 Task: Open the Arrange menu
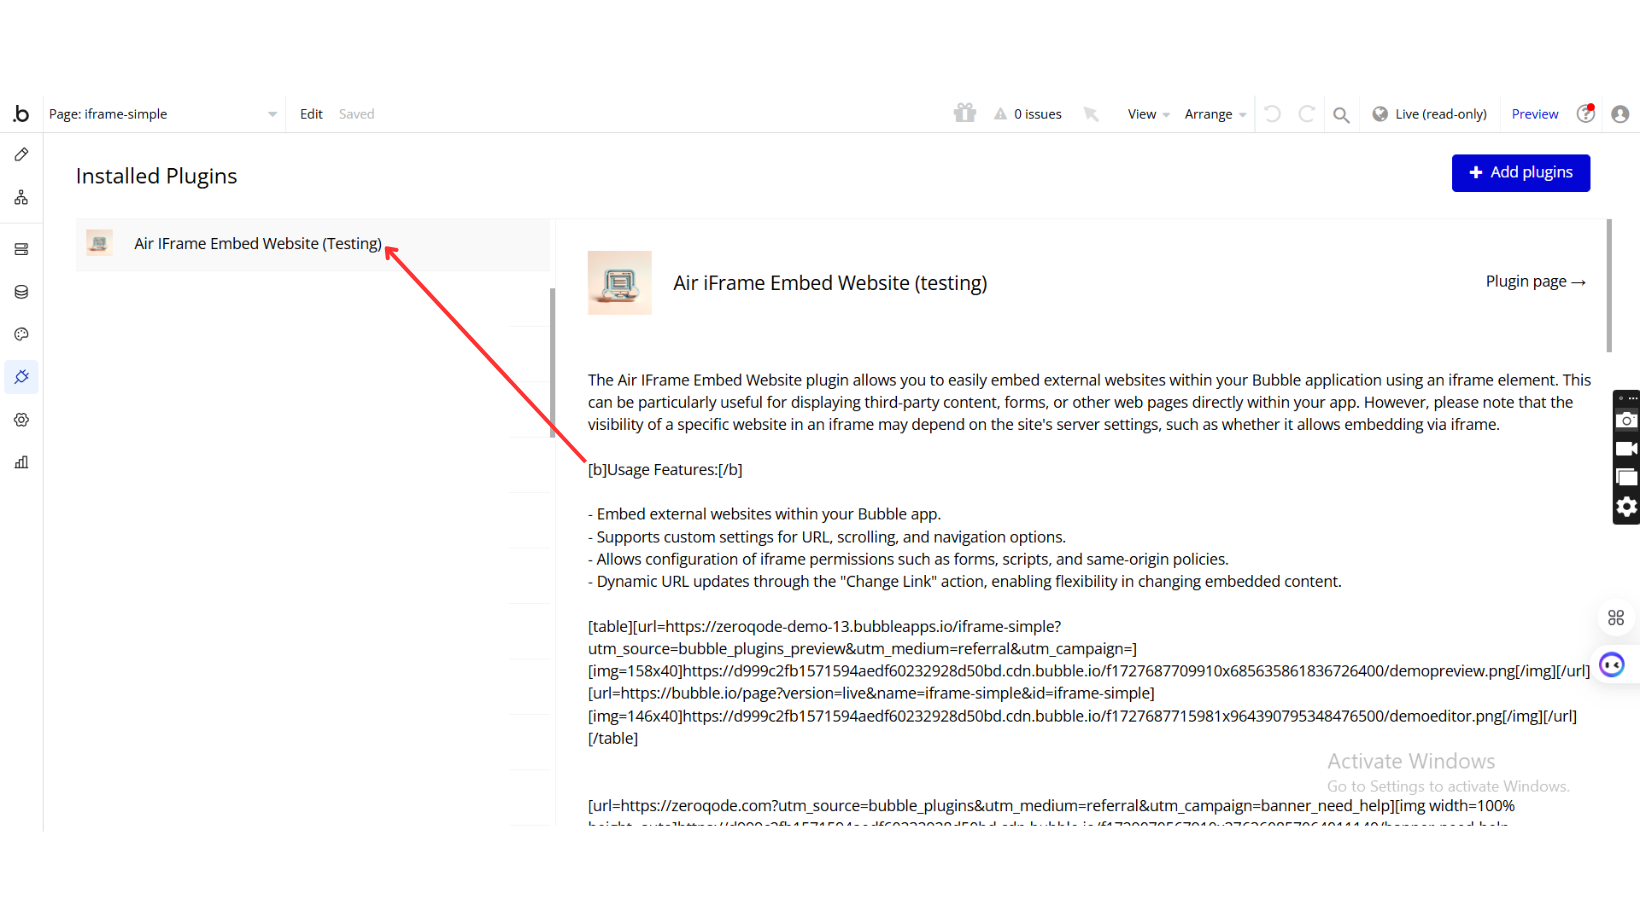click(x=1215, y=114)
